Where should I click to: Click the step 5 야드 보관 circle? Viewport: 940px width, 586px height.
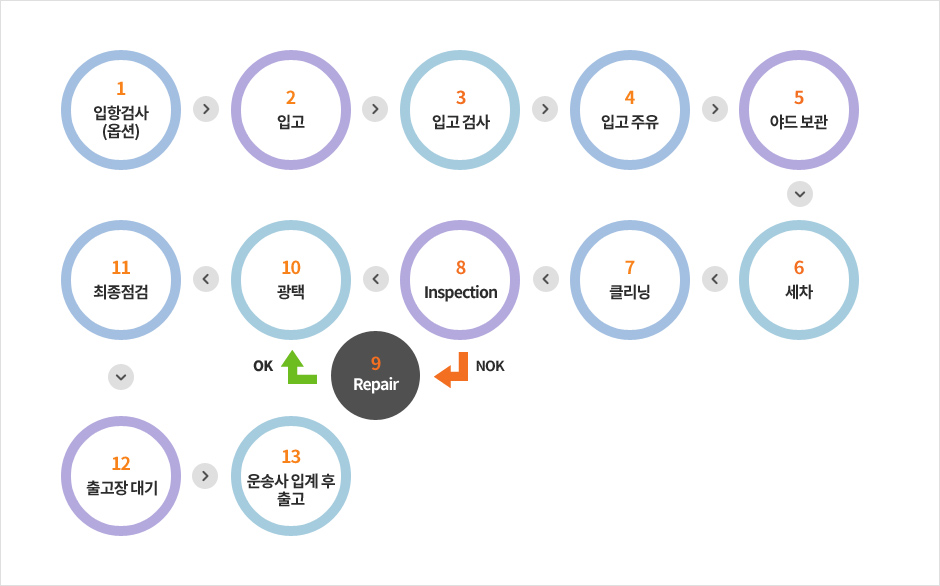[x=799, y=109]
